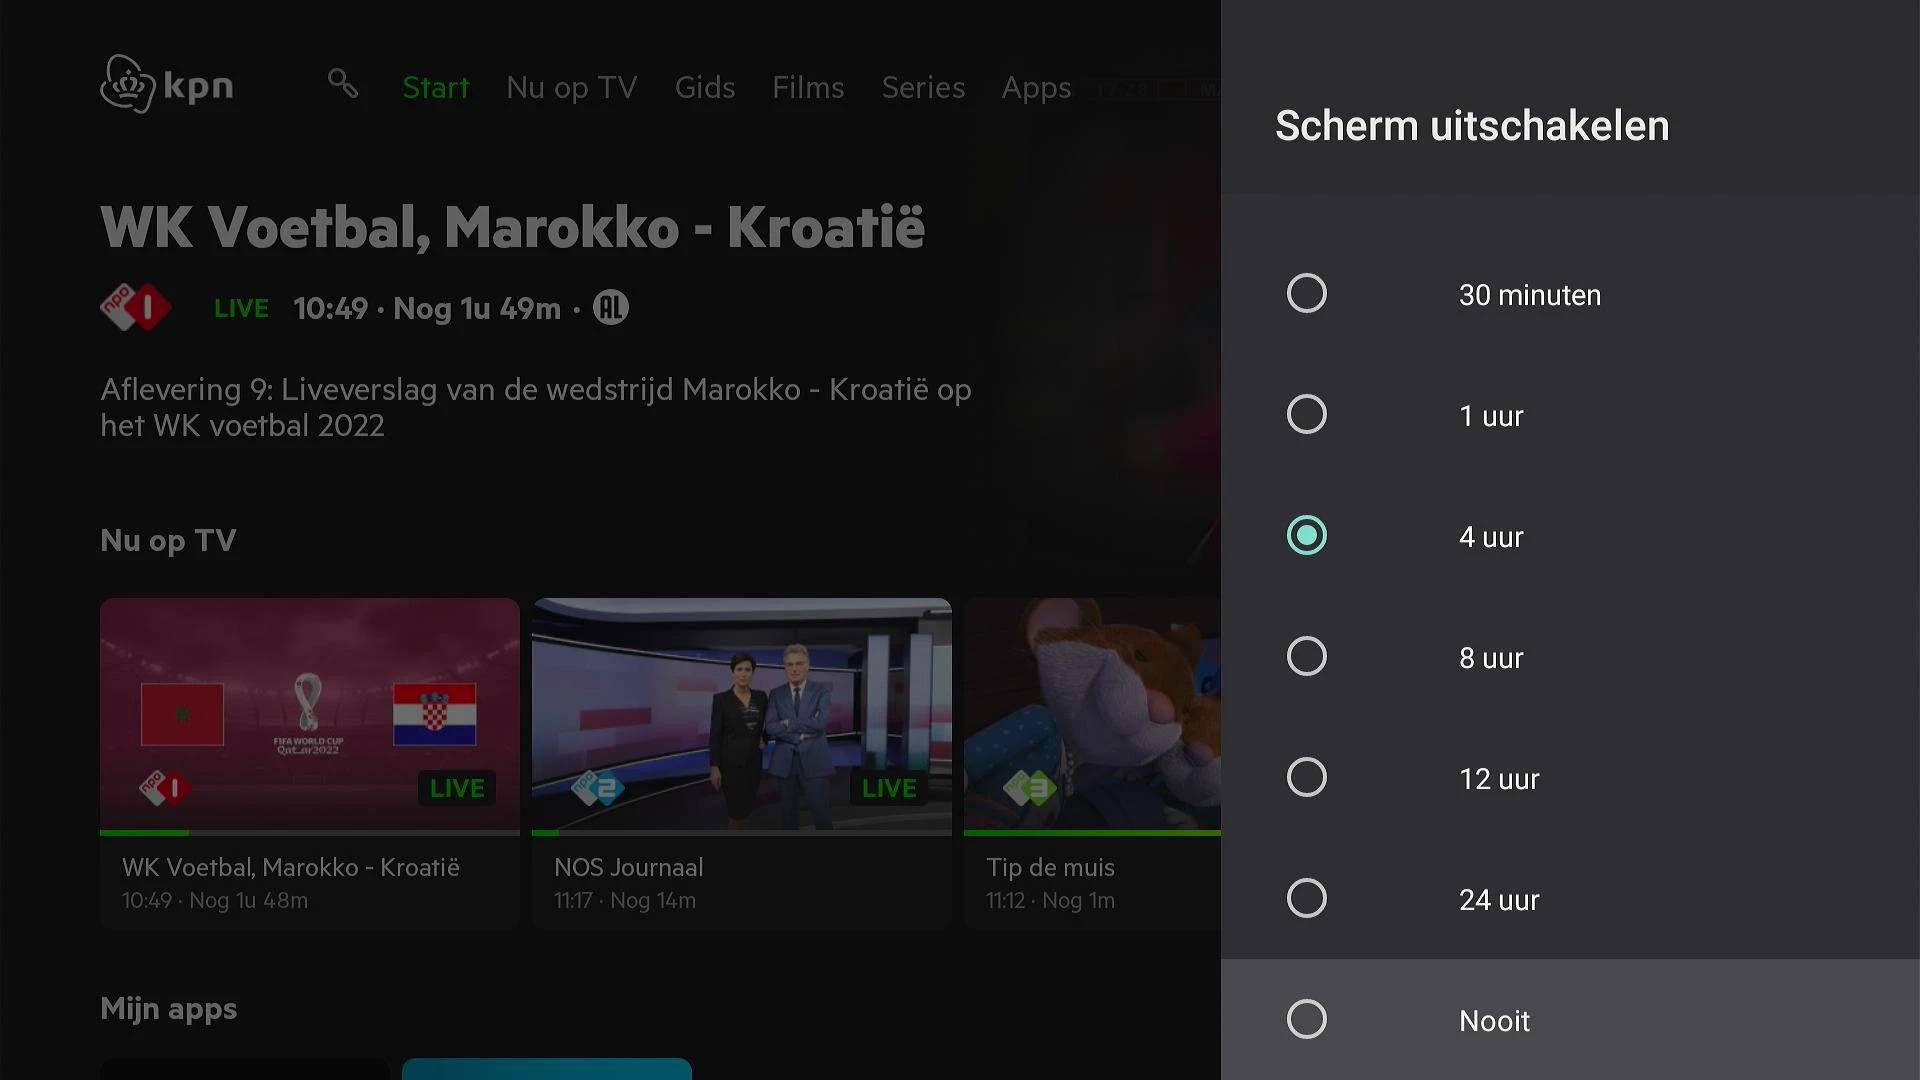Go to Nu op TV tab
The width and height of the screenshot is (1920, 1080).
coord(572,88)
